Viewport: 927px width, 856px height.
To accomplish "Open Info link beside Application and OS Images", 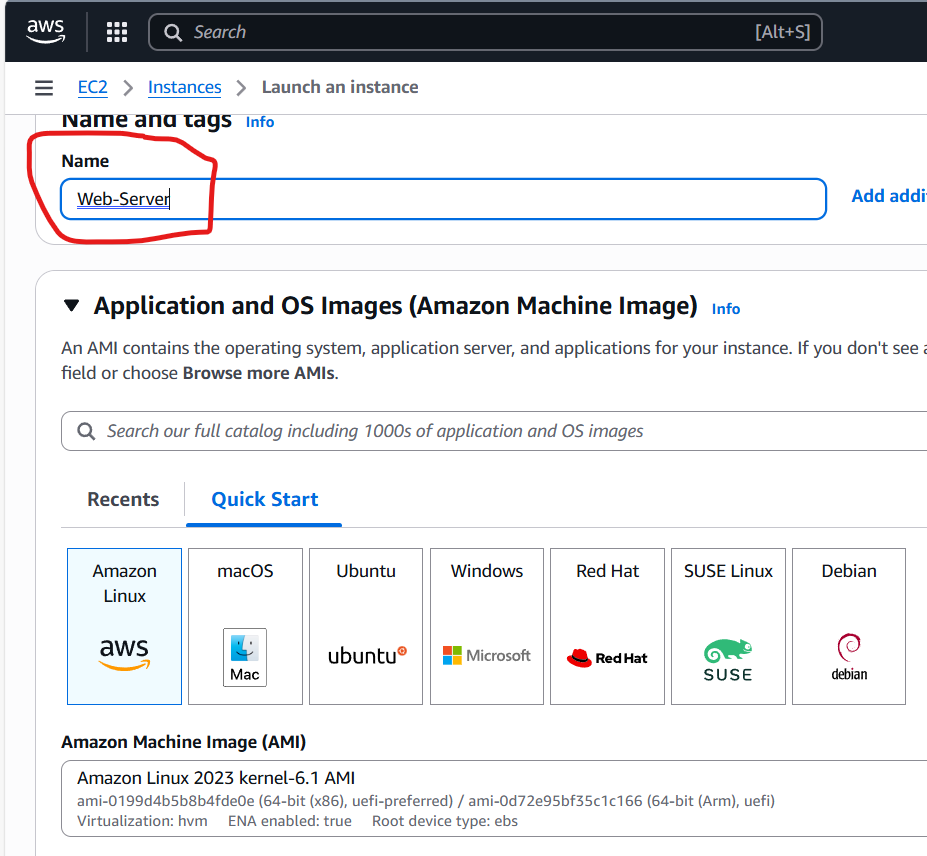I will pos(726,309).
